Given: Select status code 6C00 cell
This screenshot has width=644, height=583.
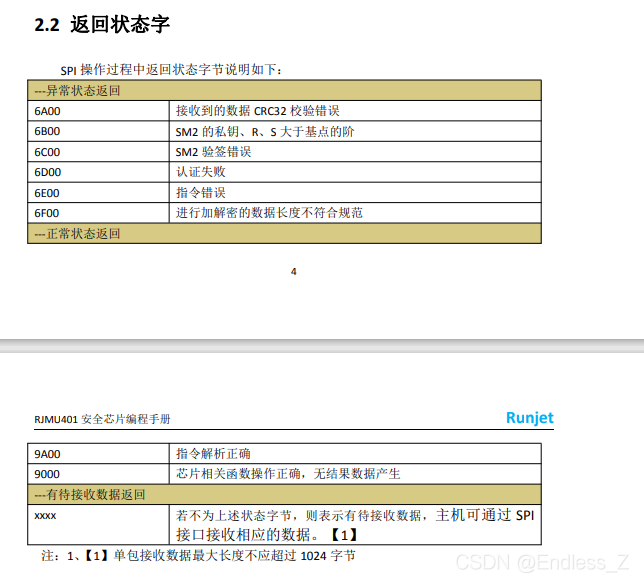Looking at the screenshot, I should 99,152.
